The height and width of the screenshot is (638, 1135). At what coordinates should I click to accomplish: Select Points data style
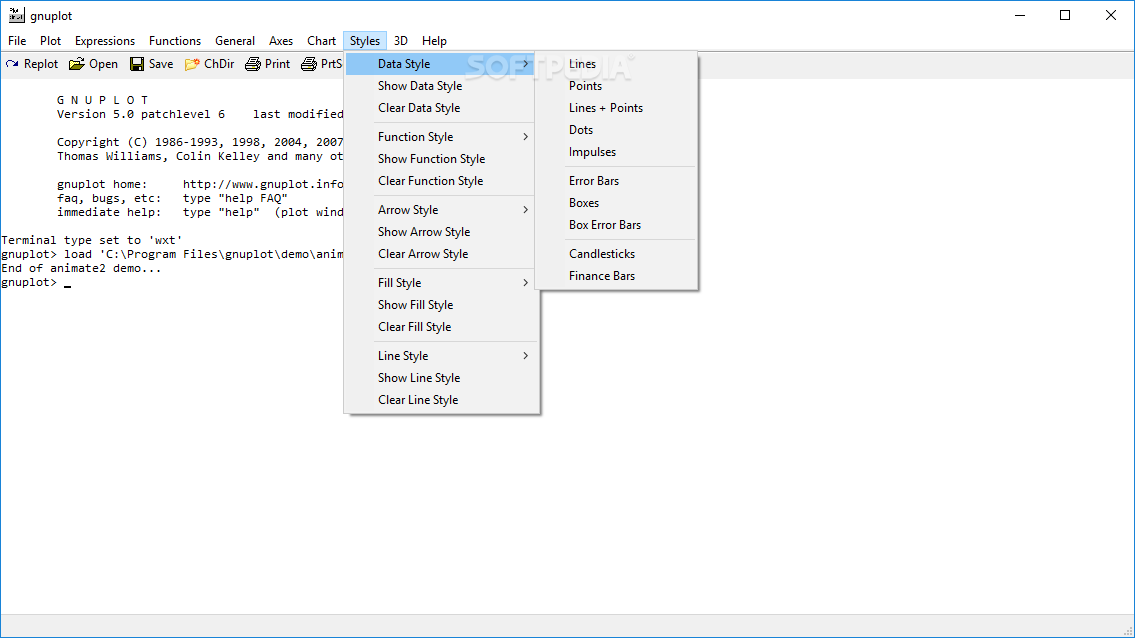click(617, 85)
